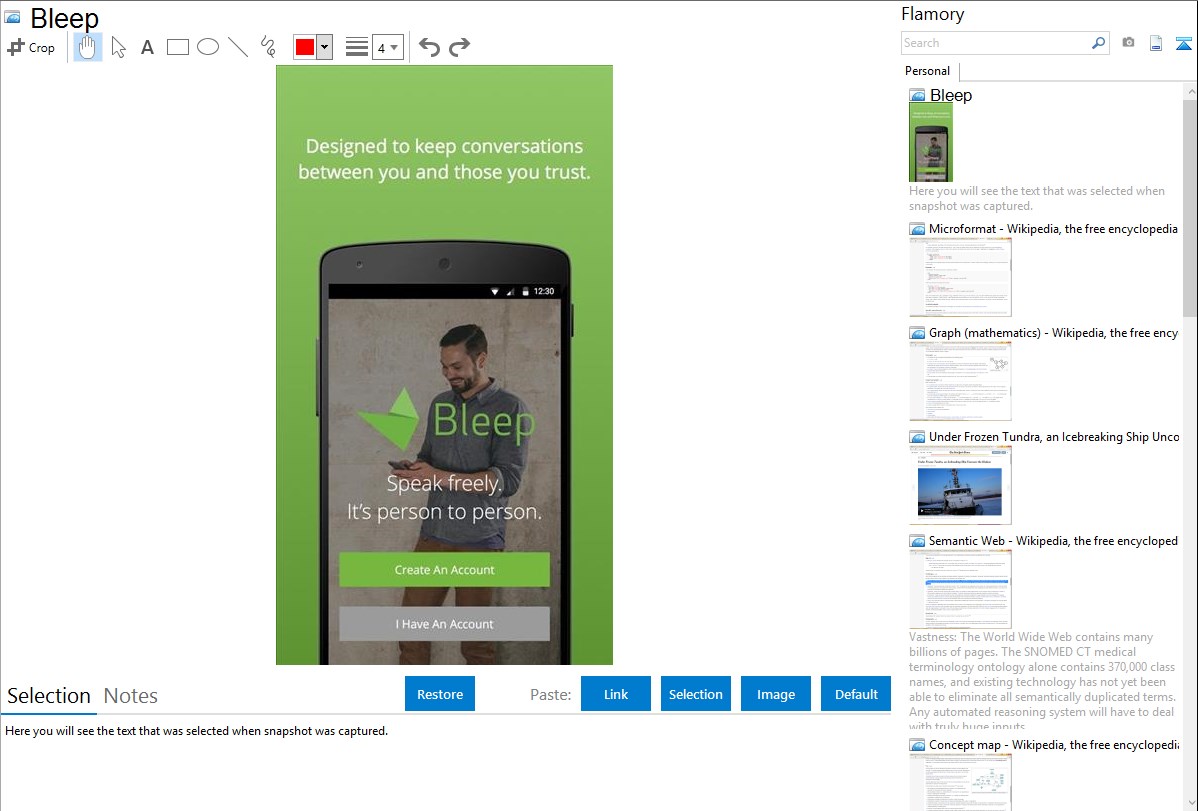
Task: Open the Microformat Wikipedia snapshot thumbnail
Action: (960, 277)
